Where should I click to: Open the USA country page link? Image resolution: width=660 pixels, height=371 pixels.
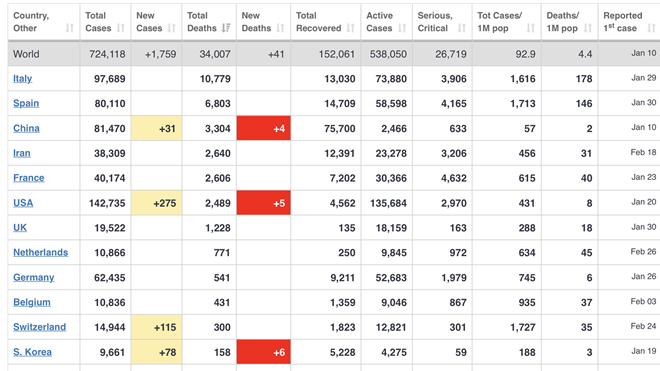23,203
